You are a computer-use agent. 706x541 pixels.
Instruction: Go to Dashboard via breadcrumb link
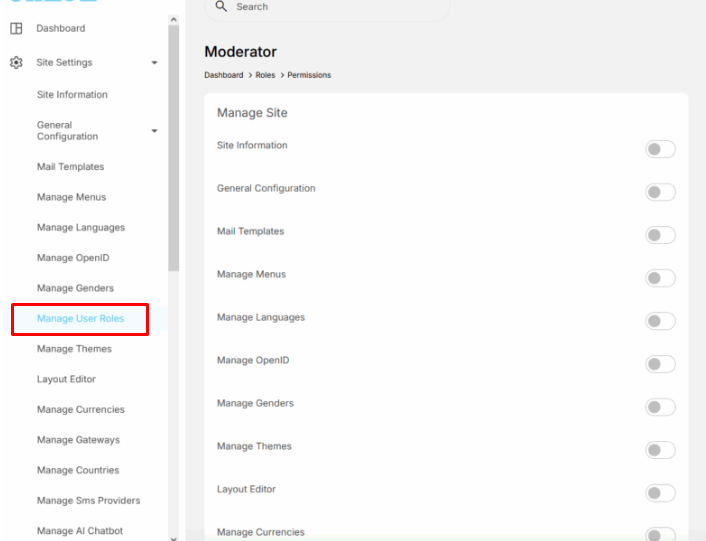click(x=223, y=75)
